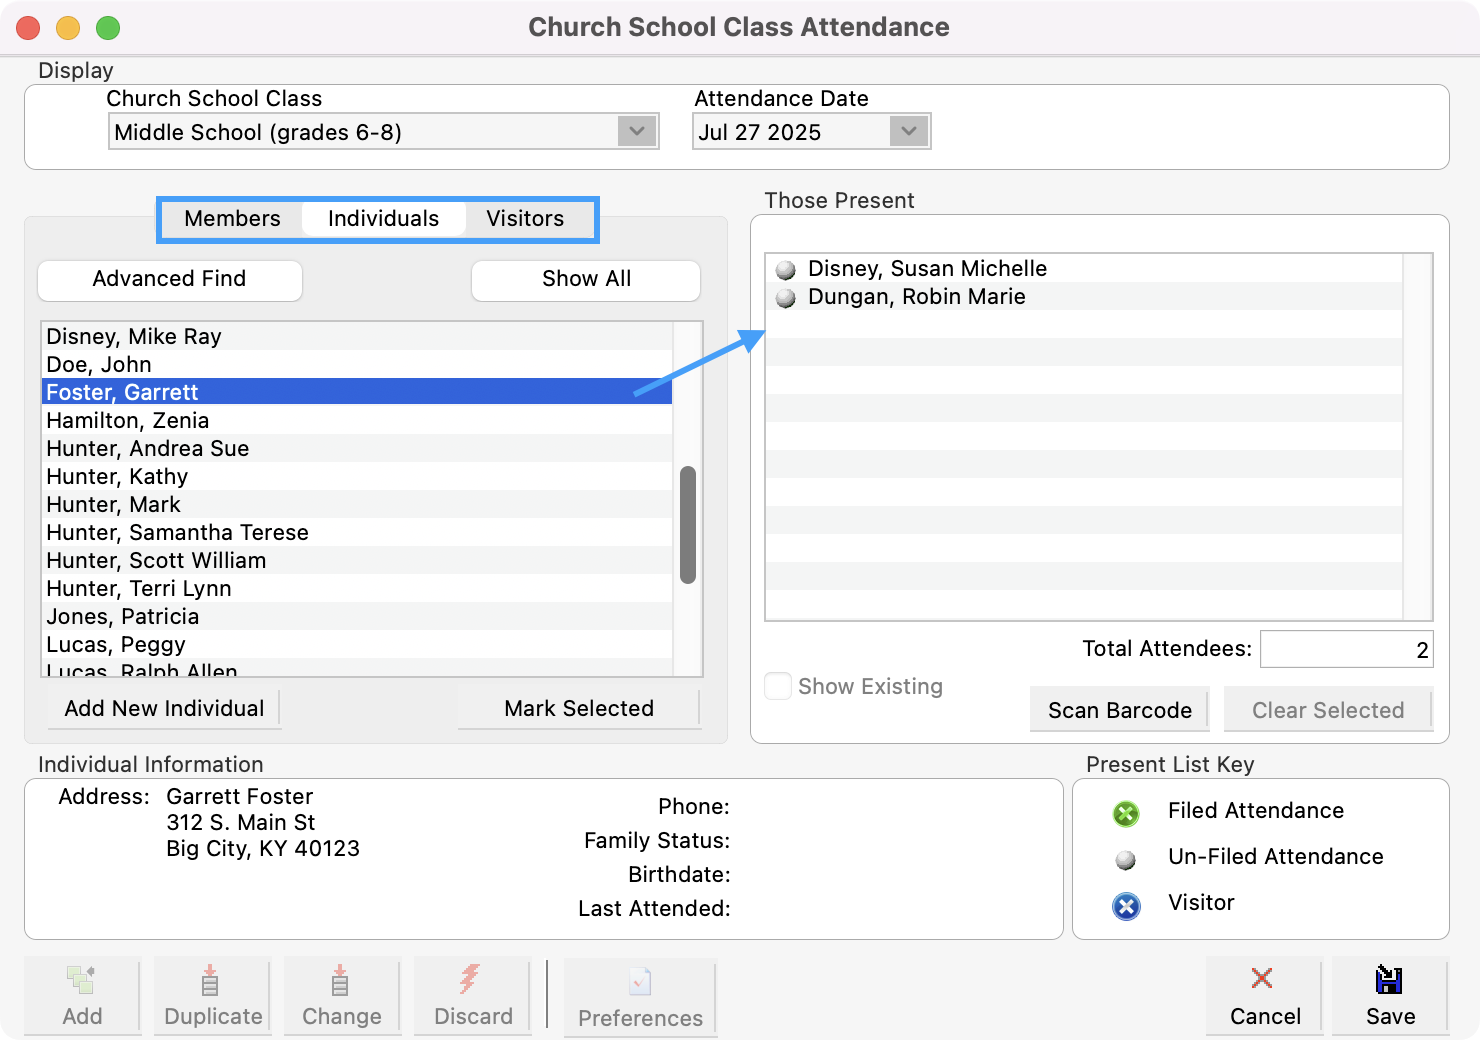Image resolution: width=1480 pixels, height=1040 pixels.
Task: Switch to the Members tab
Action: (x=232, y=218)
